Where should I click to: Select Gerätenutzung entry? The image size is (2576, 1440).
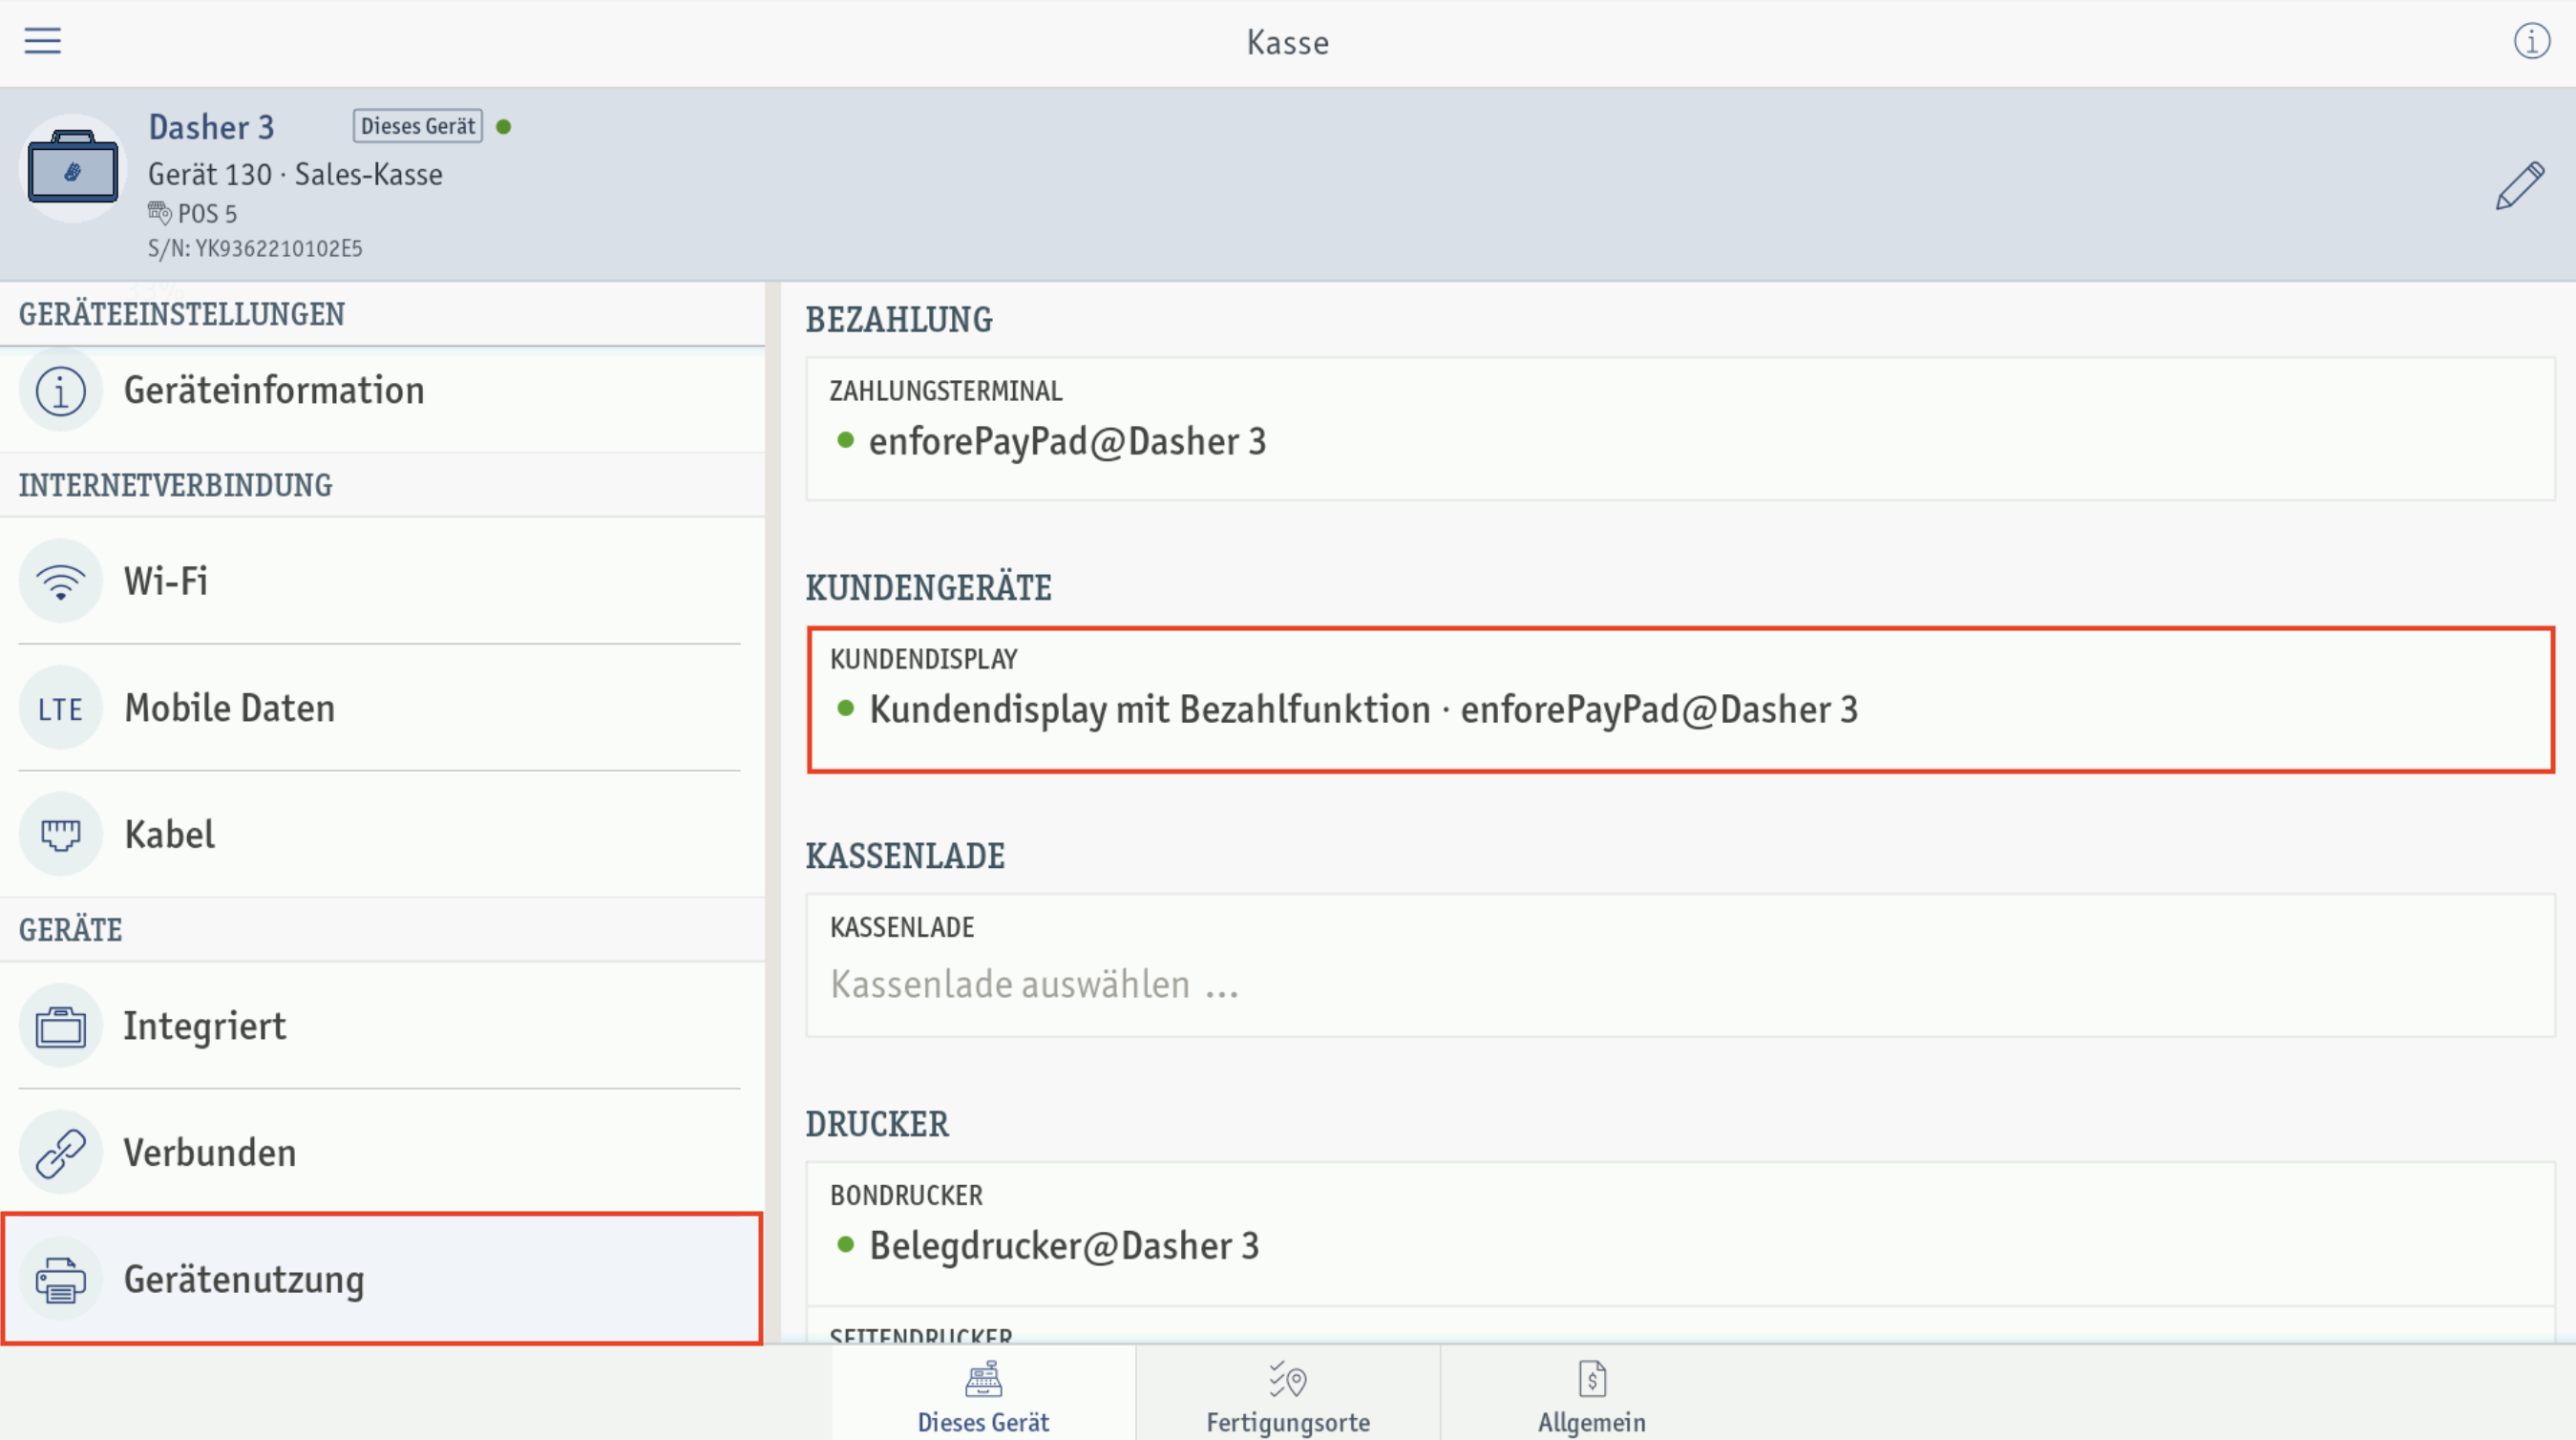pos(382,1279)
